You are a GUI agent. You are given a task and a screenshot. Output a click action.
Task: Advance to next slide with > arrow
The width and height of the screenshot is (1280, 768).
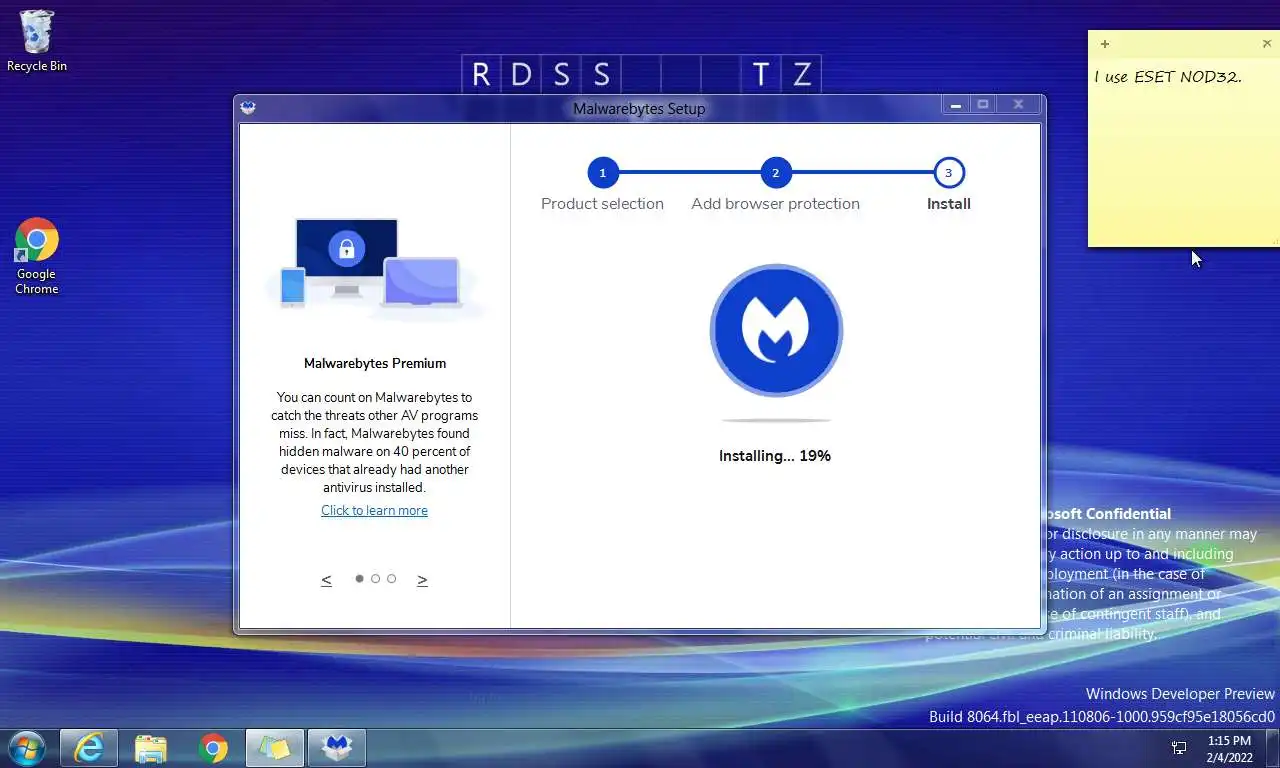[422, 579]
